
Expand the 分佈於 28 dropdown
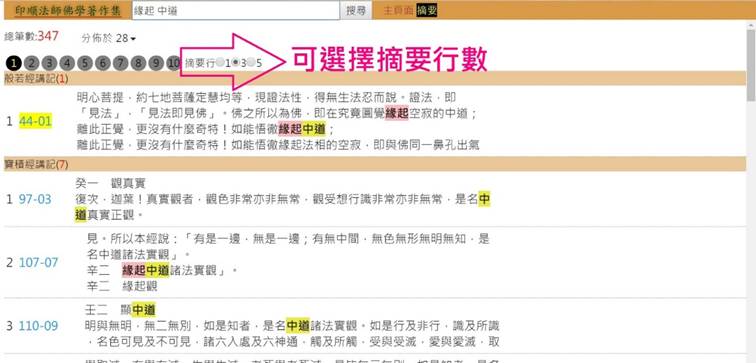point(126,38)
